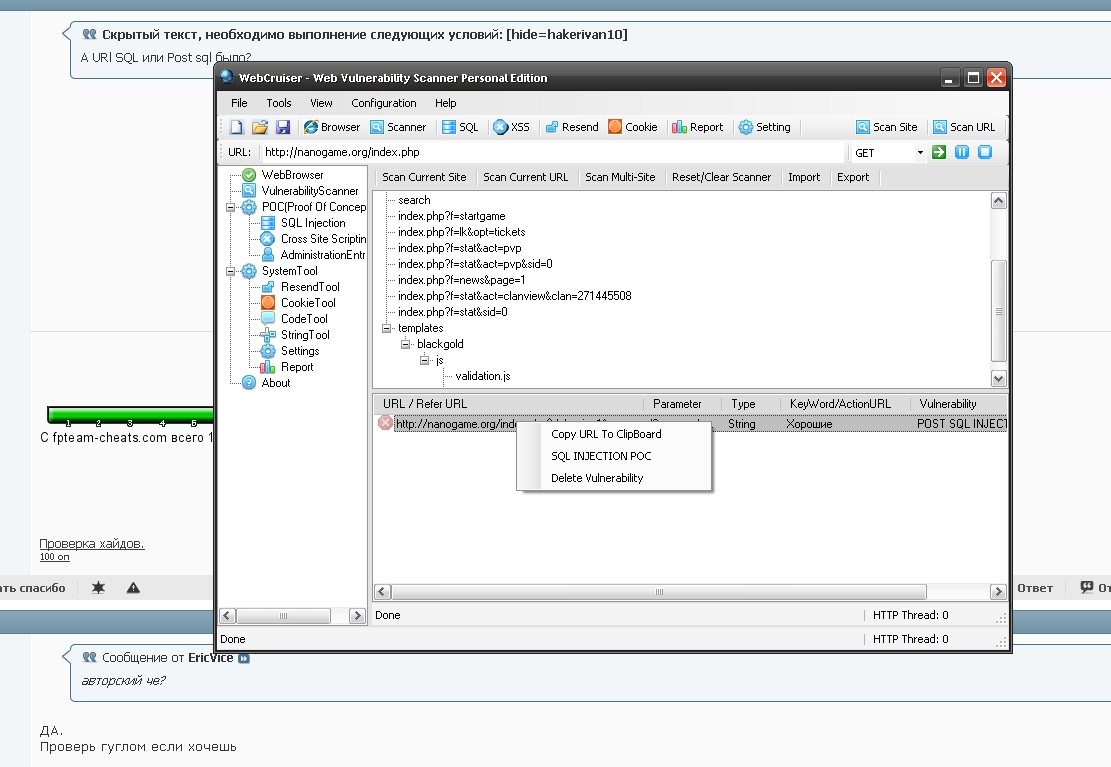
Task: Select the XSS toolbar button
Action: [511, 127]
